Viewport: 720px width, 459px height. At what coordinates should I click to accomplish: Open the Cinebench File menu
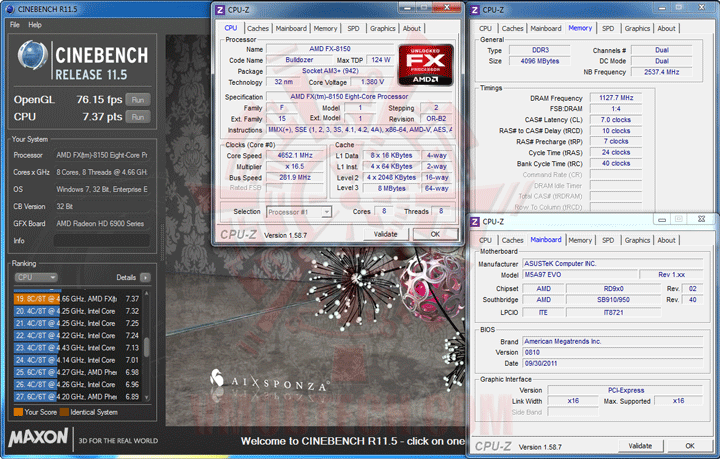click(15, 25)
